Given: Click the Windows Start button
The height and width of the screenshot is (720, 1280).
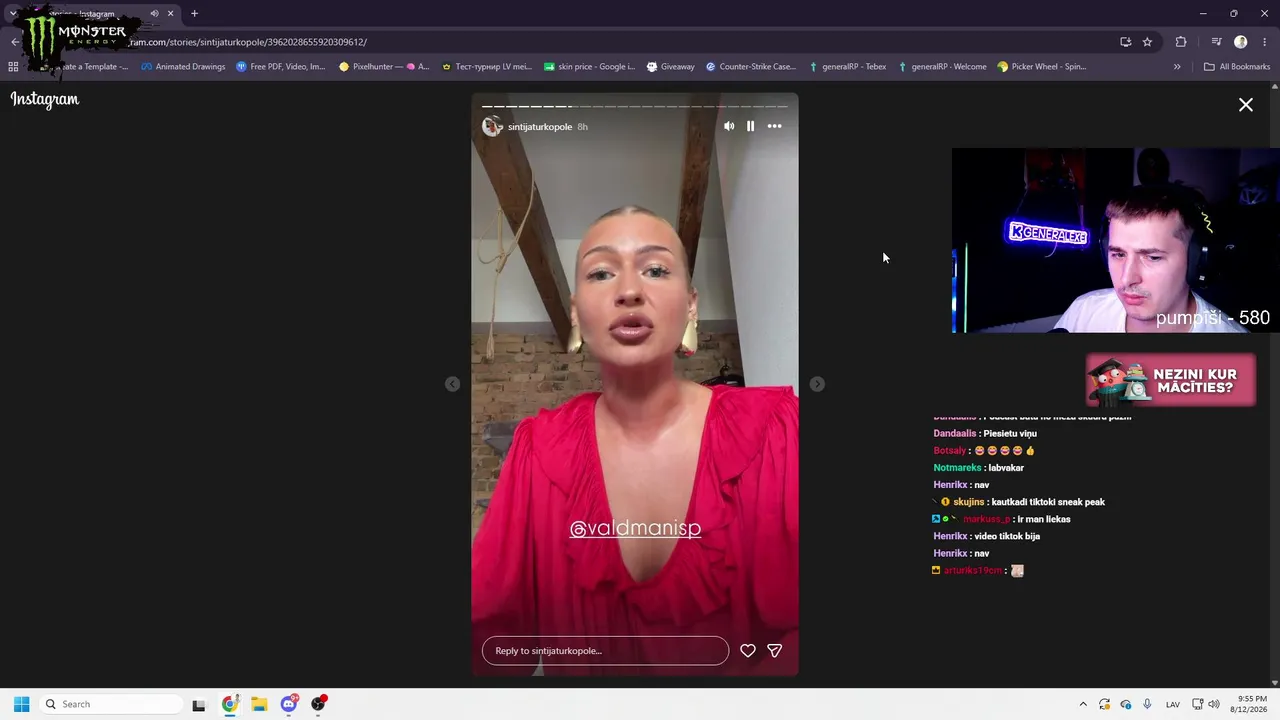Looking at the screenshot, I should [x=21, y=704].
